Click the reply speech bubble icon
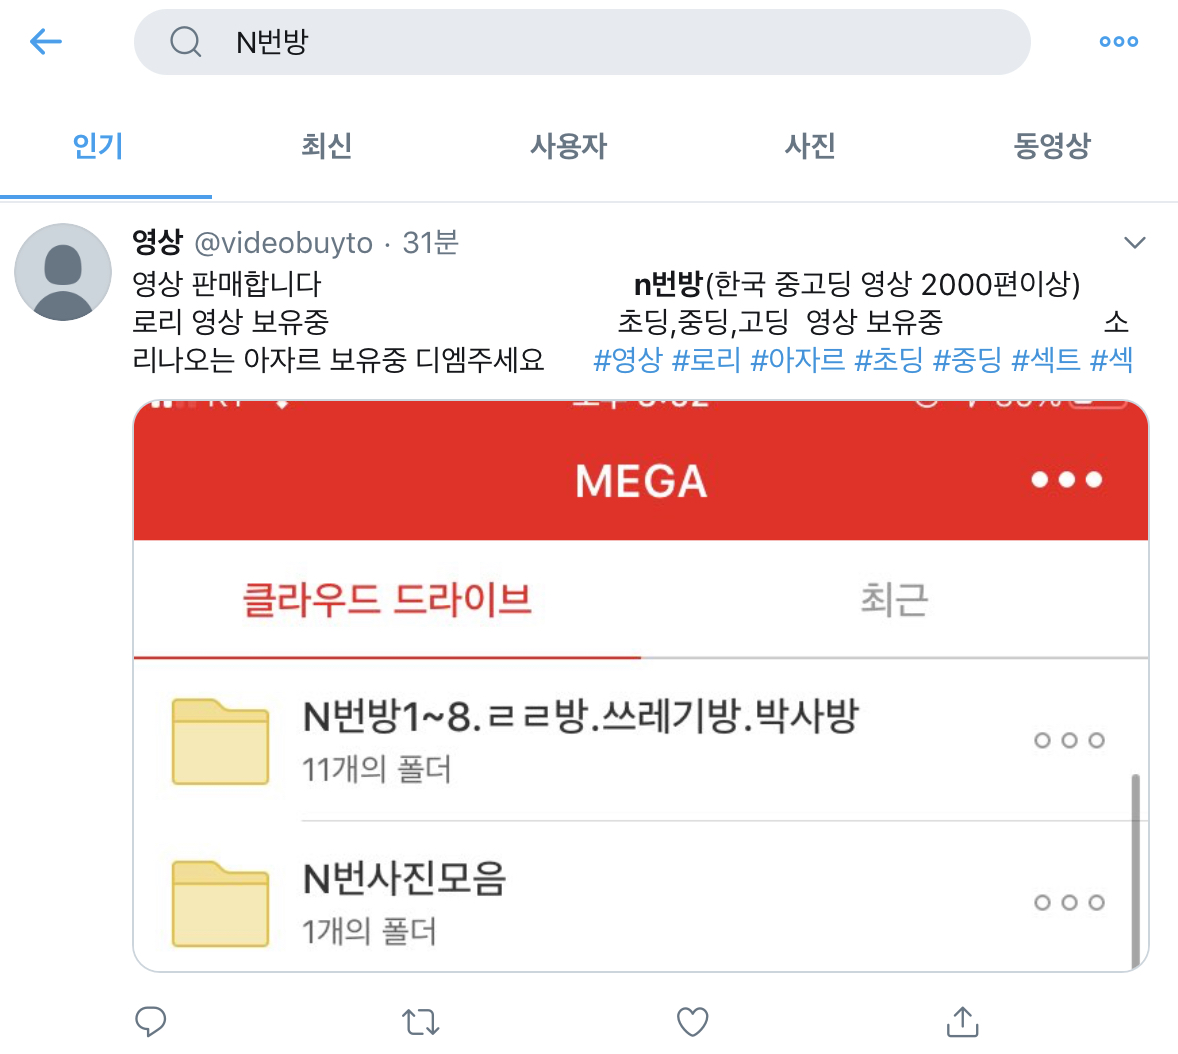 150,1022
